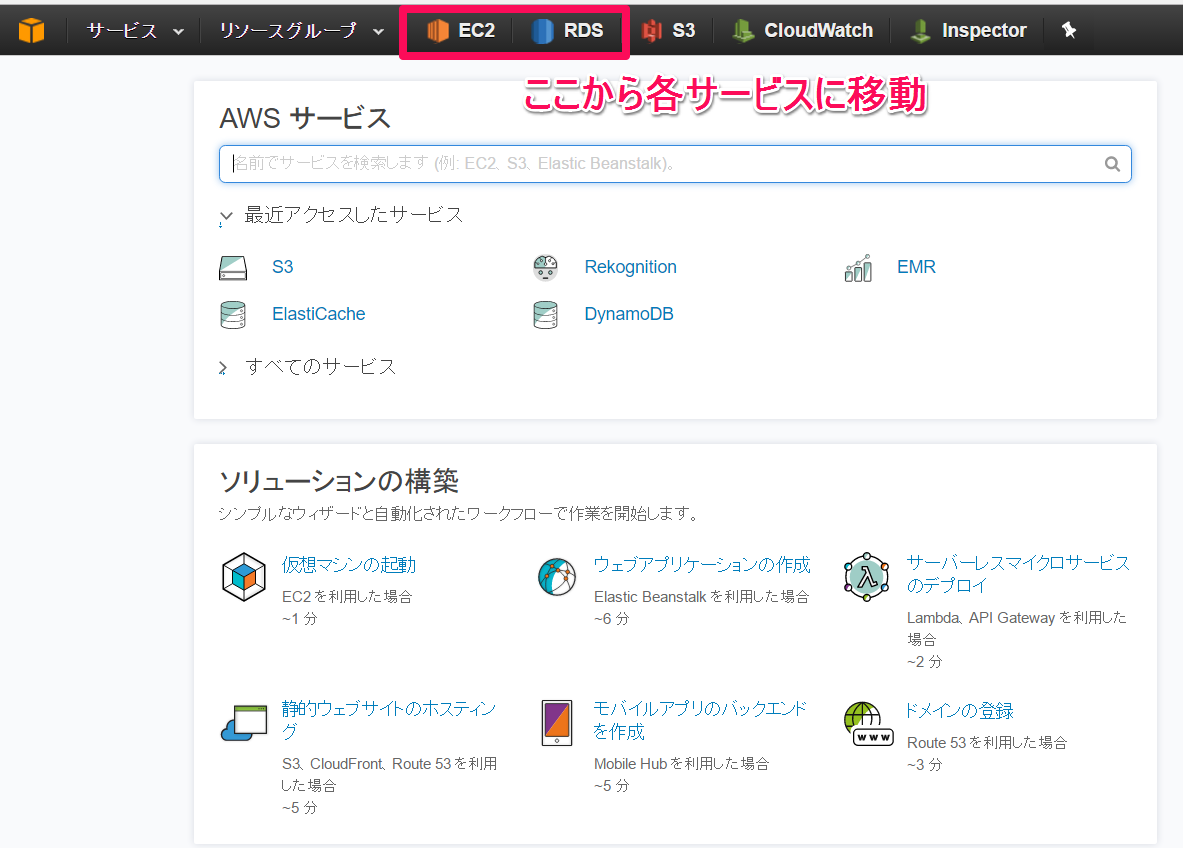Click the service search input field
The image size is (1183, 848).
pos(675,164)
